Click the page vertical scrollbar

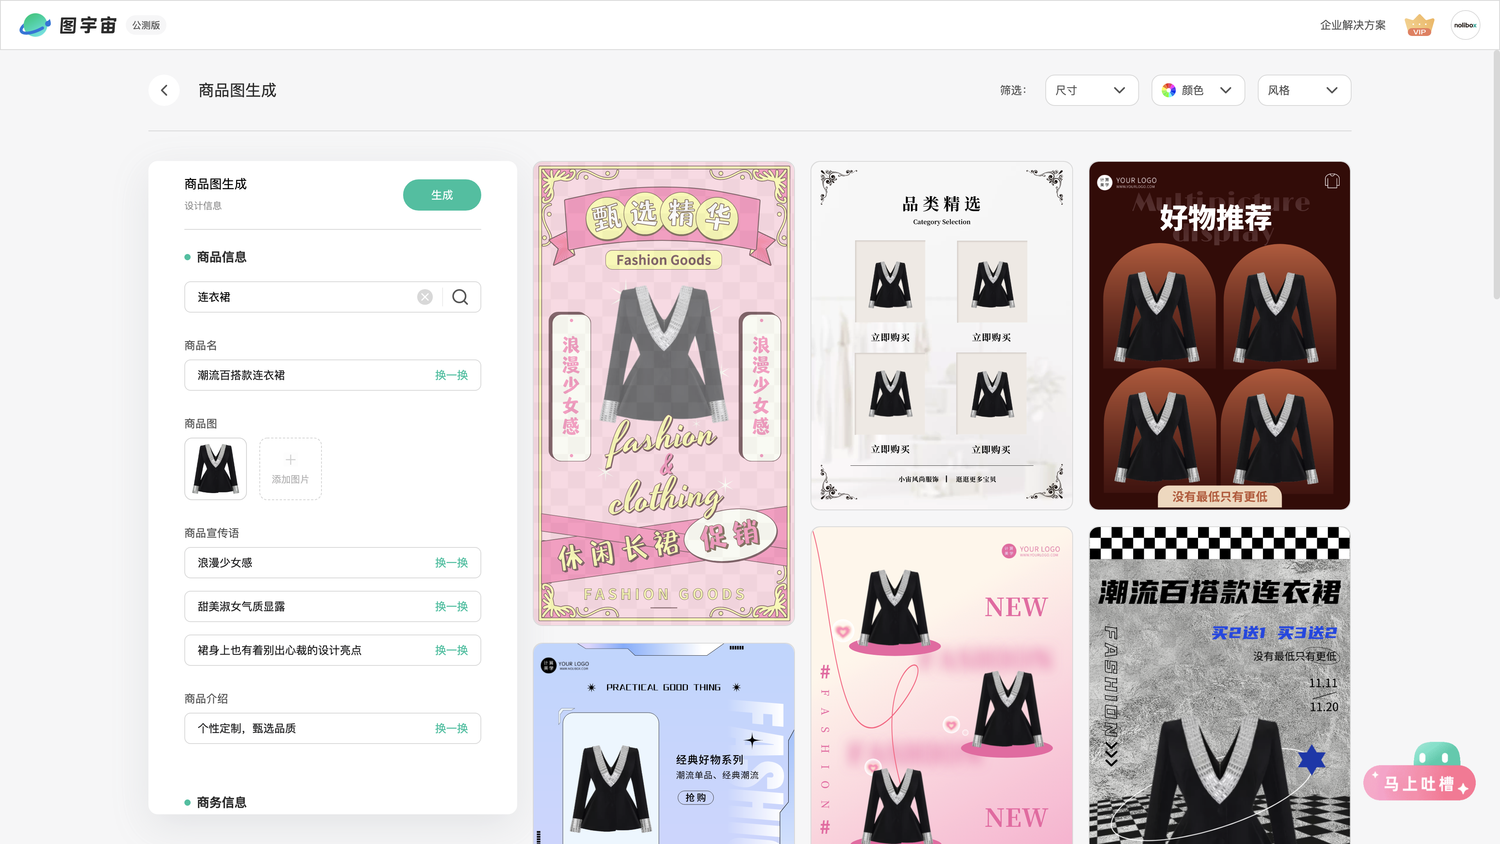[x=1495, y=175]
